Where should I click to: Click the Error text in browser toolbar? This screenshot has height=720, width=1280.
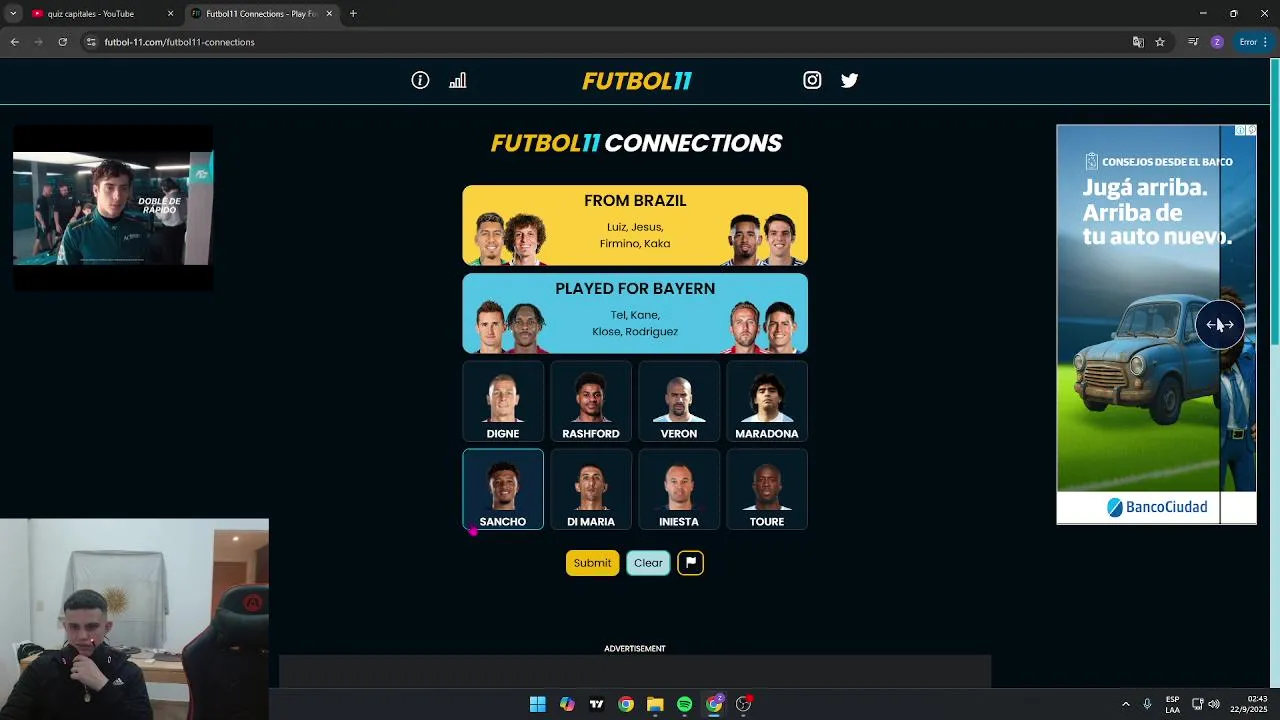(1248, 42)
